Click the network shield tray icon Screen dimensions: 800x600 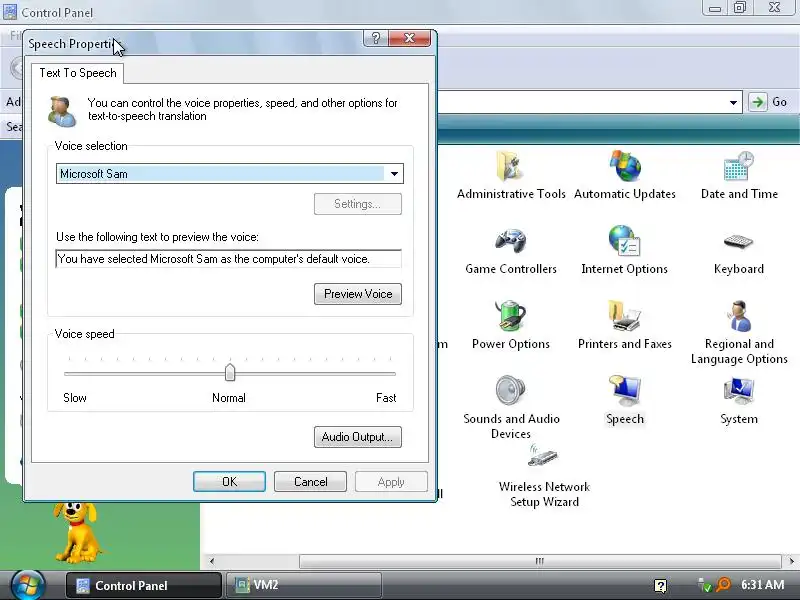coord(705,585)
